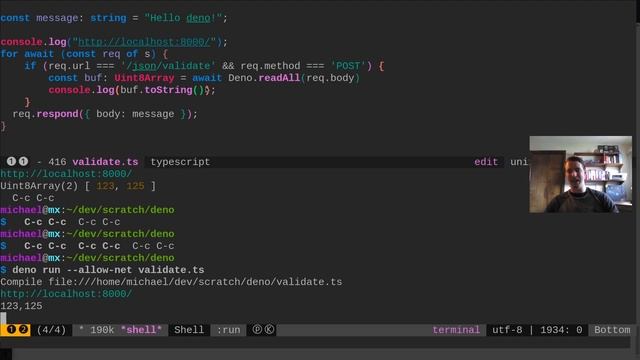The height and width of the screenshot is (360, 640).
Task: Click the readAll method call in the code
Action: click(279, 78)
